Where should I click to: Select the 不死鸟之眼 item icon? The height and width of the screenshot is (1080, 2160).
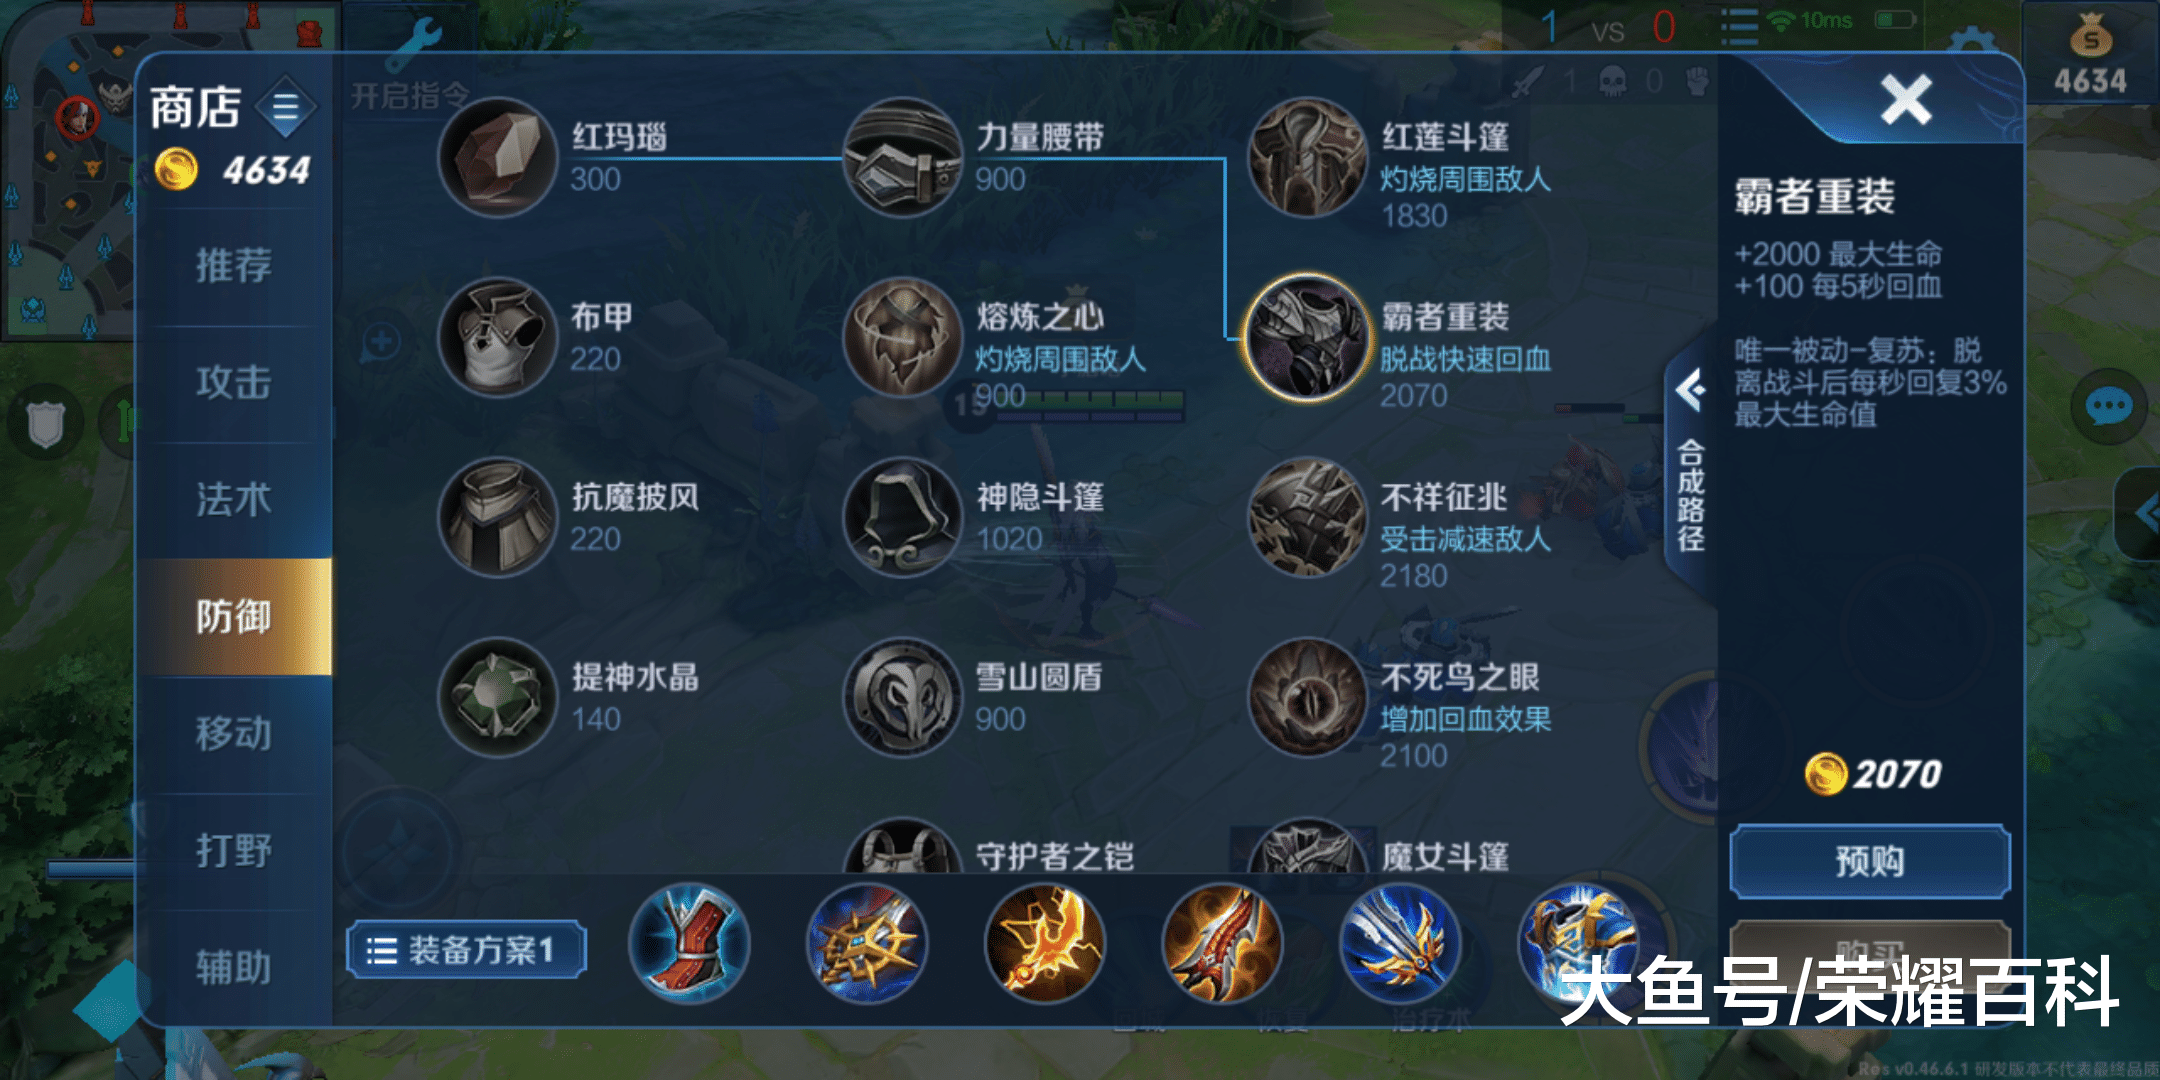pyautogui.click(x=1307, y=697)
